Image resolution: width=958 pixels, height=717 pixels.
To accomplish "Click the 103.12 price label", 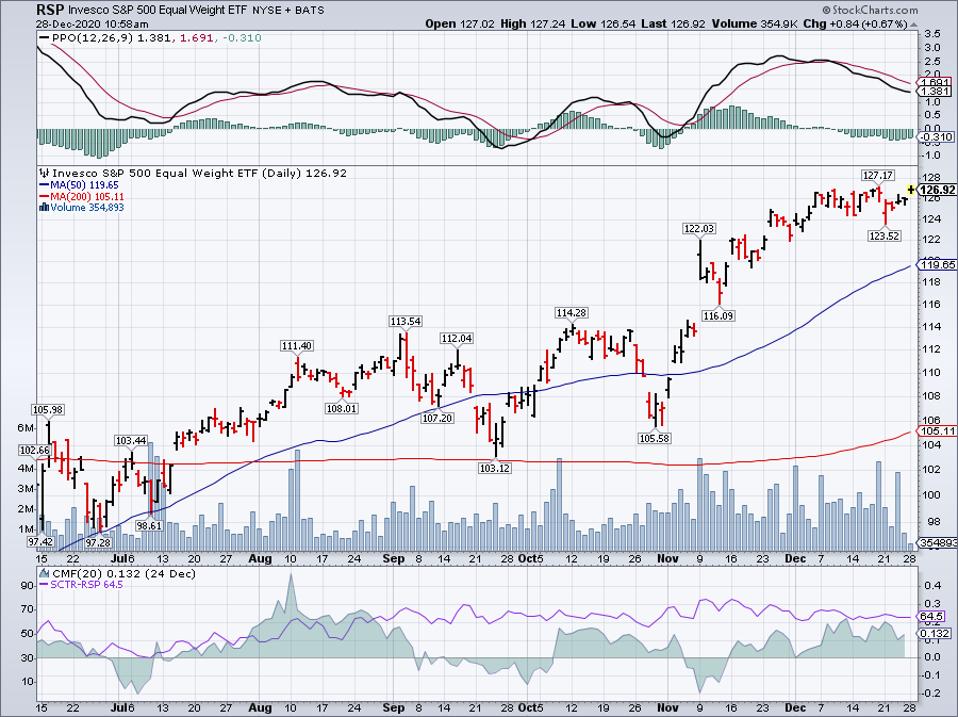I will pos(495,468).
